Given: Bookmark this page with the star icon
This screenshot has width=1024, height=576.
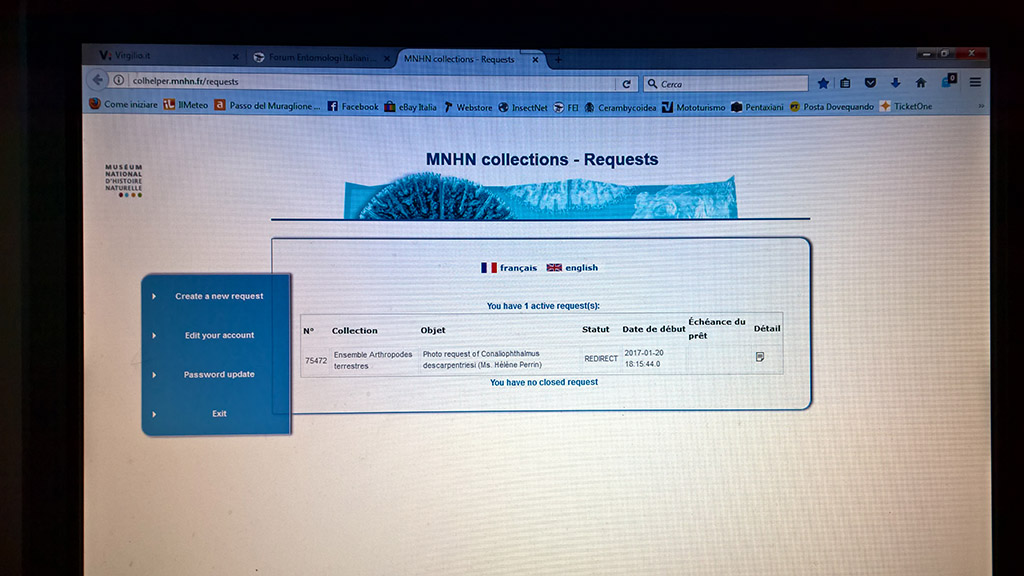Looking at the screenshot, I should (823, 83).
